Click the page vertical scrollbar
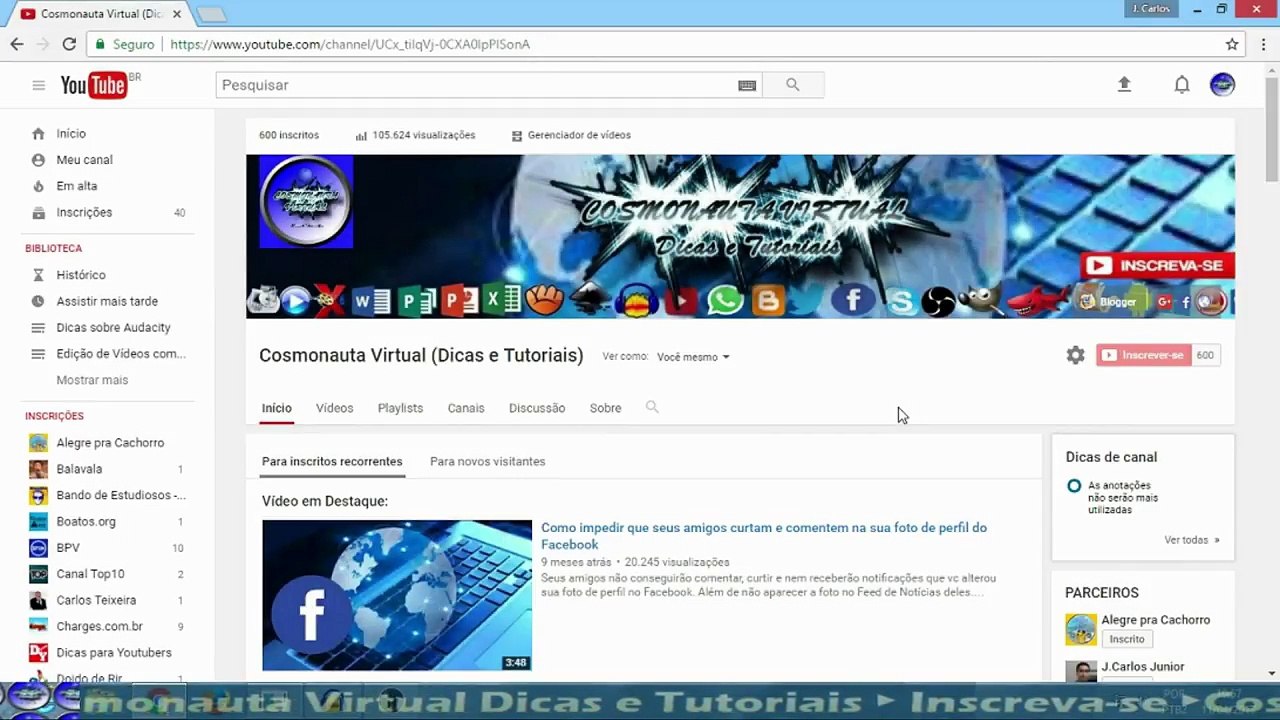The width and height of the screenshot is (1280, 720). 1271,130
